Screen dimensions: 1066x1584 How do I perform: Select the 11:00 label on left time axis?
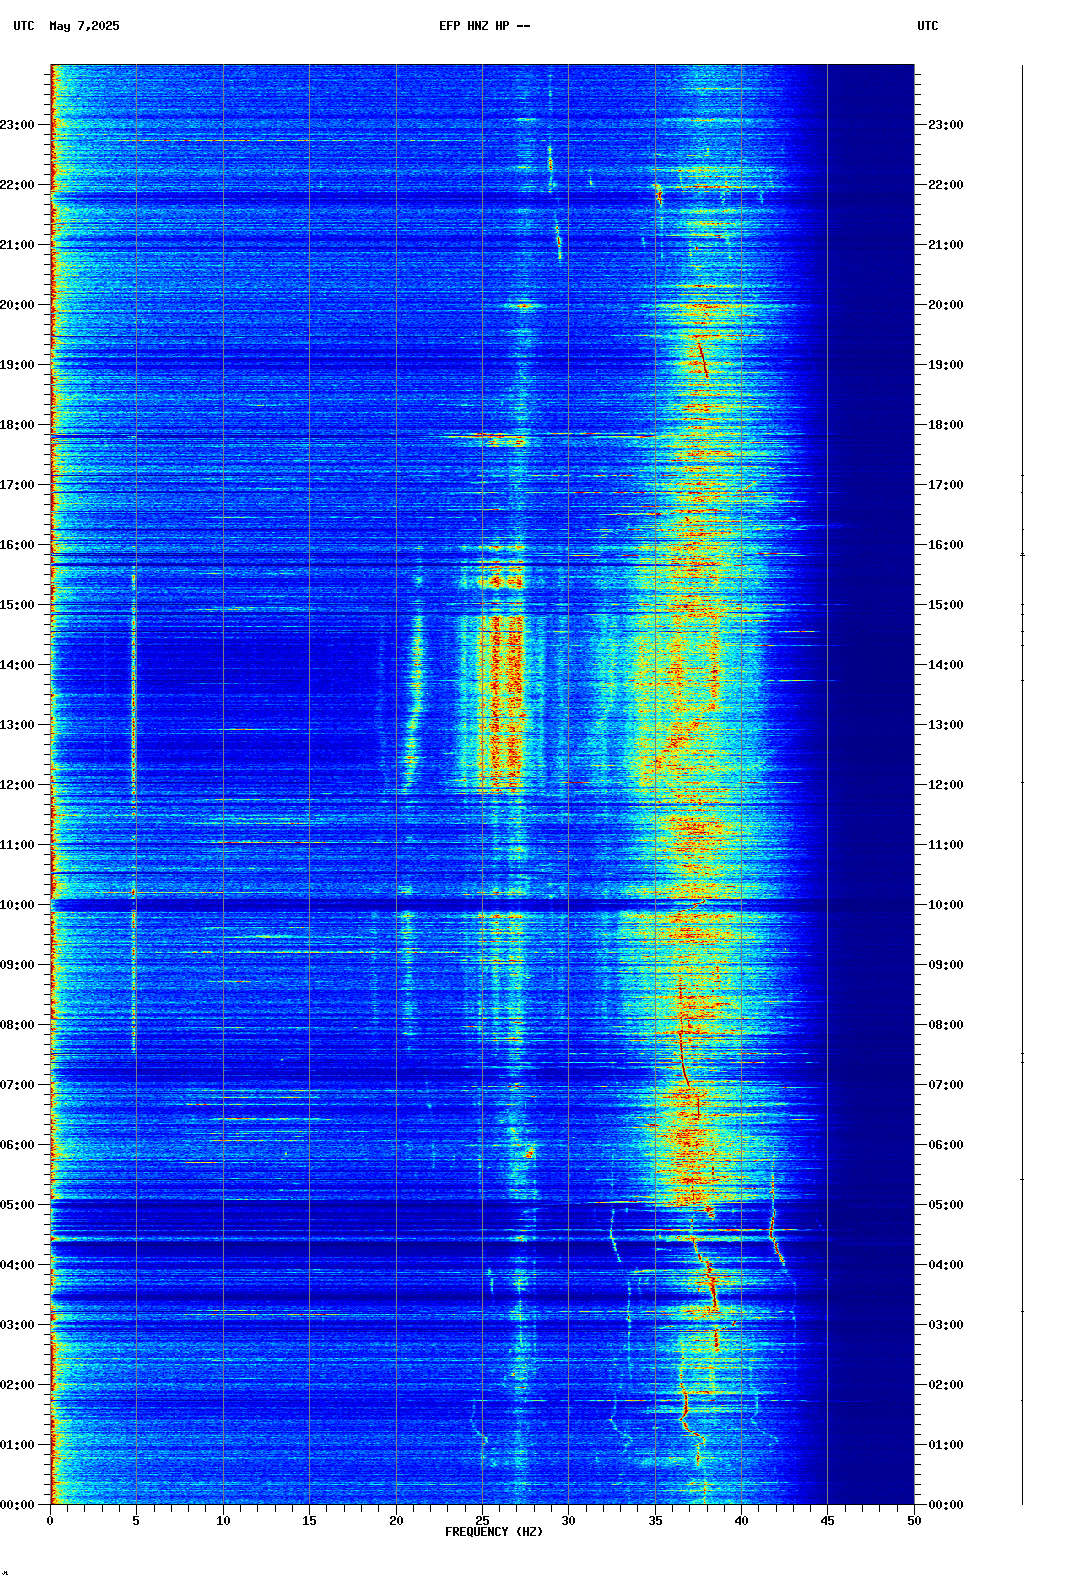pyautogui.click(x=17, y=845)
